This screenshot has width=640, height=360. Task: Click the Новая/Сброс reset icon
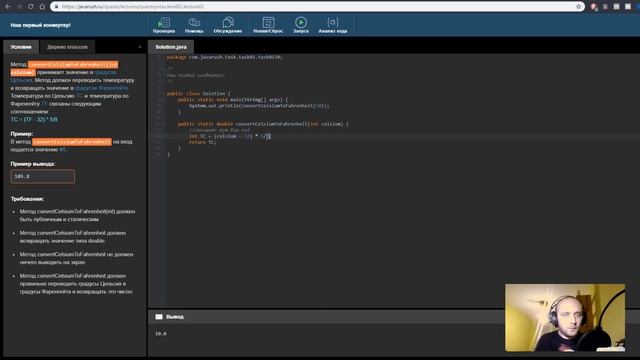tap(268, 25)
